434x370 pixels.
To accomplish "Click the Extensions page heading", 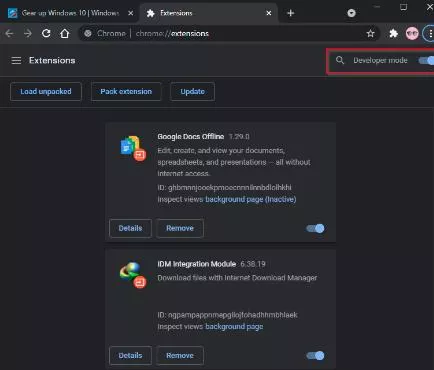I will (x=52, y=60).
